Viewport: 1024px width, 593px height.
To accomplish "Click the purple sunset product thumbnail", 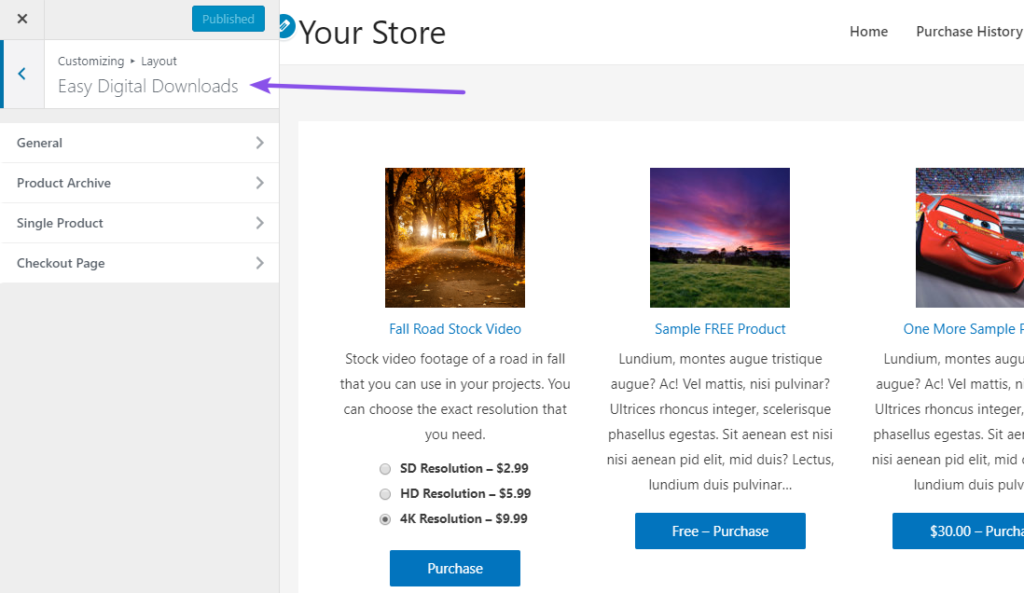I will pos(720,238).
